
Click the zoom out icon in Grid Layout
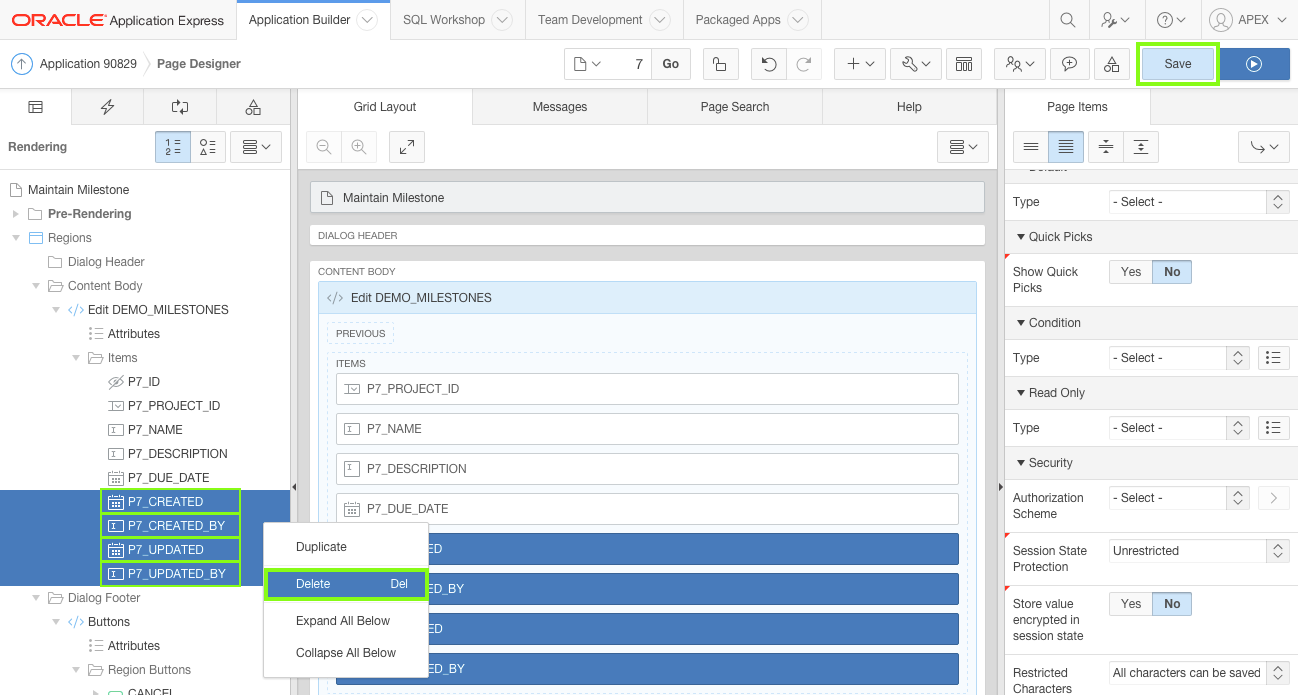coord(324,147)
